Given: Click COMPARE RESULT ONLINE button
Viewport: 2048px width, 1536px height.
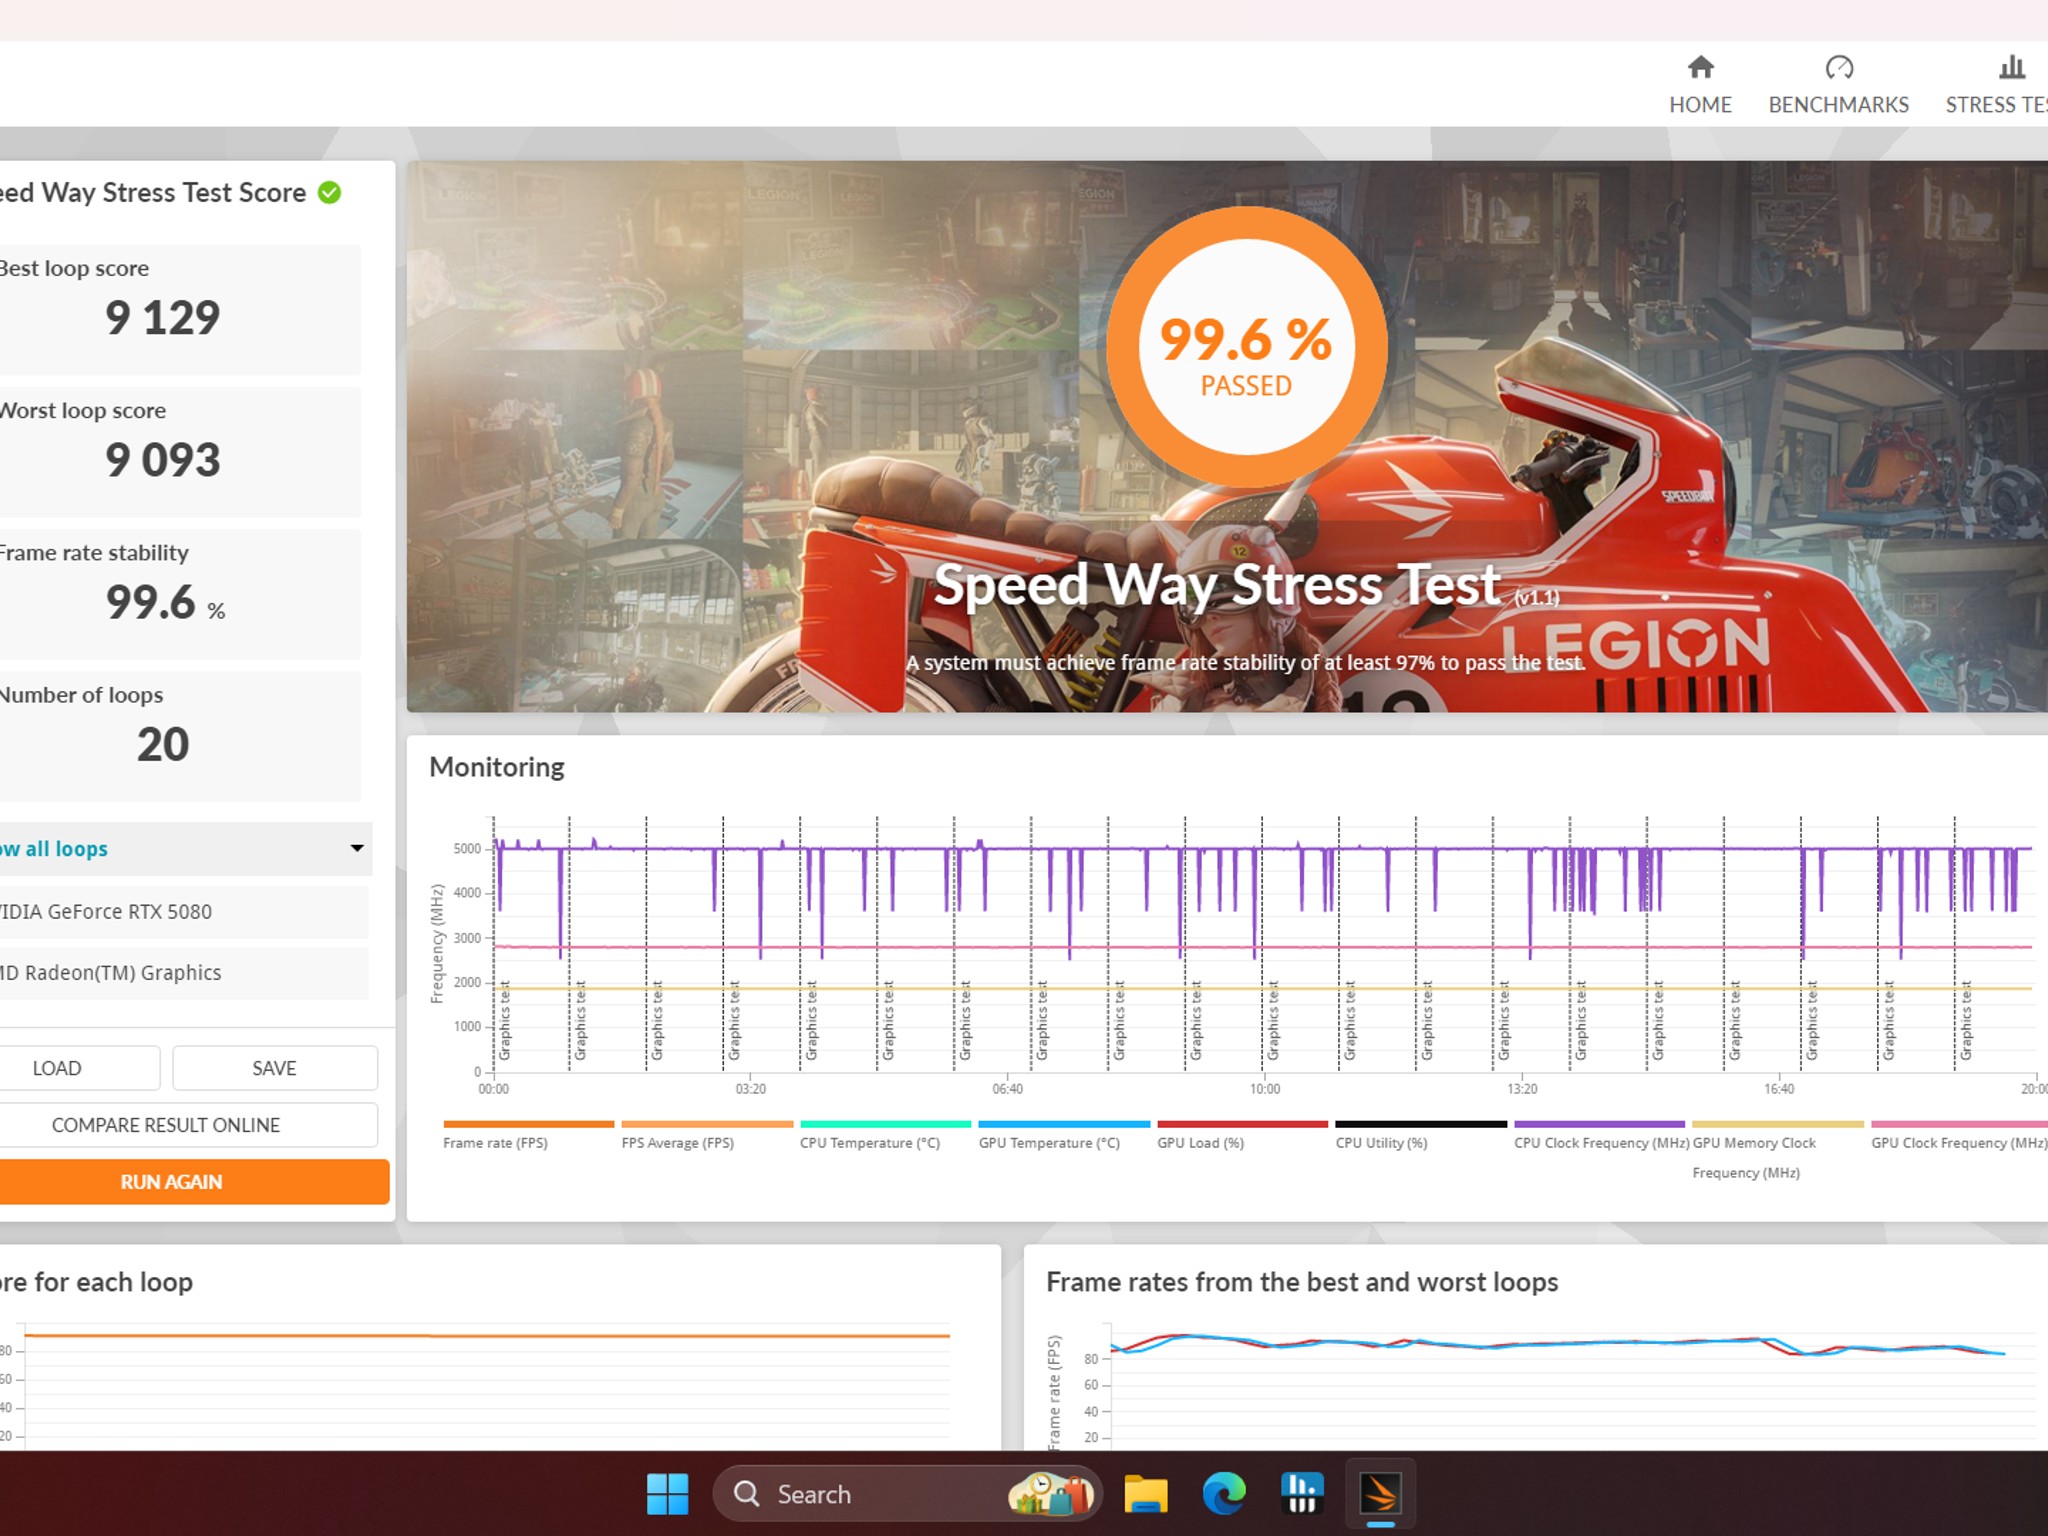Looking at the screenshot, I should coord(187,1125).
